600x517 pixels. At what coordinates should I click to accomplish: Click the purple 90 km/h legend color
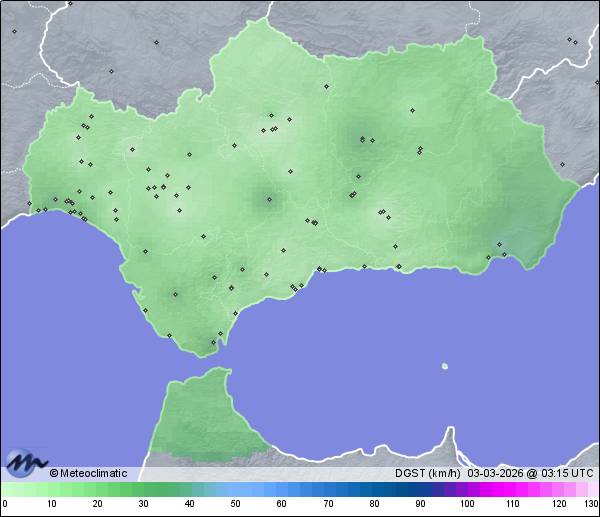point(420,489)
